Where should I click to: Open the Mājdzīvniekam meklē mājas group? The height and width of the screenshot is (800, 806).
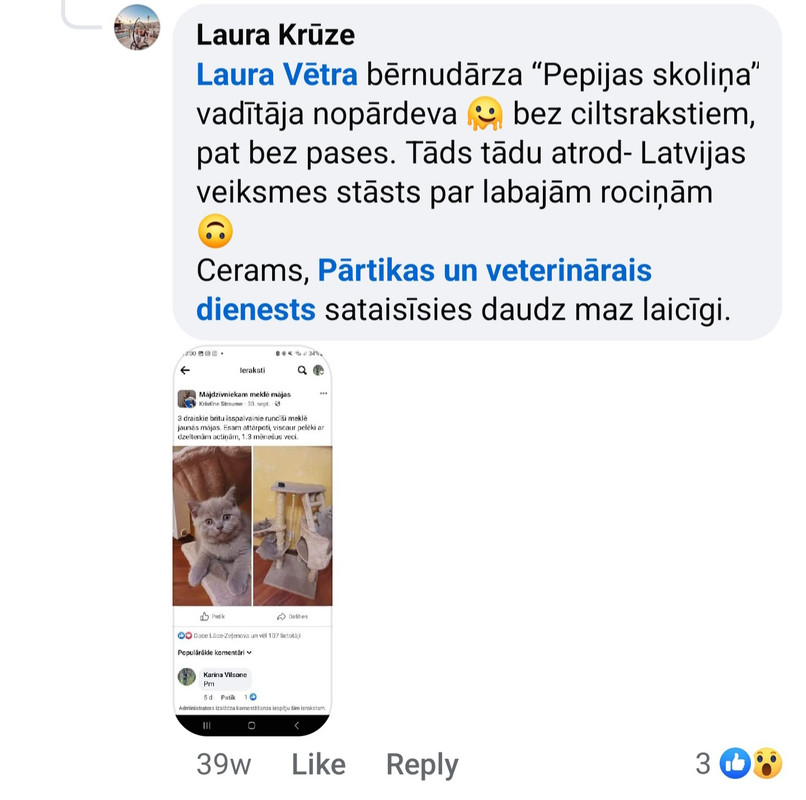click(245, 394)
